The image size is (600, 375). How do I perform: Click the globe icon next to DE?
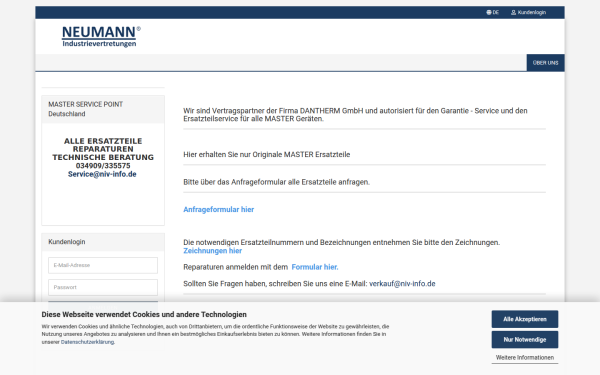[489, 12]
